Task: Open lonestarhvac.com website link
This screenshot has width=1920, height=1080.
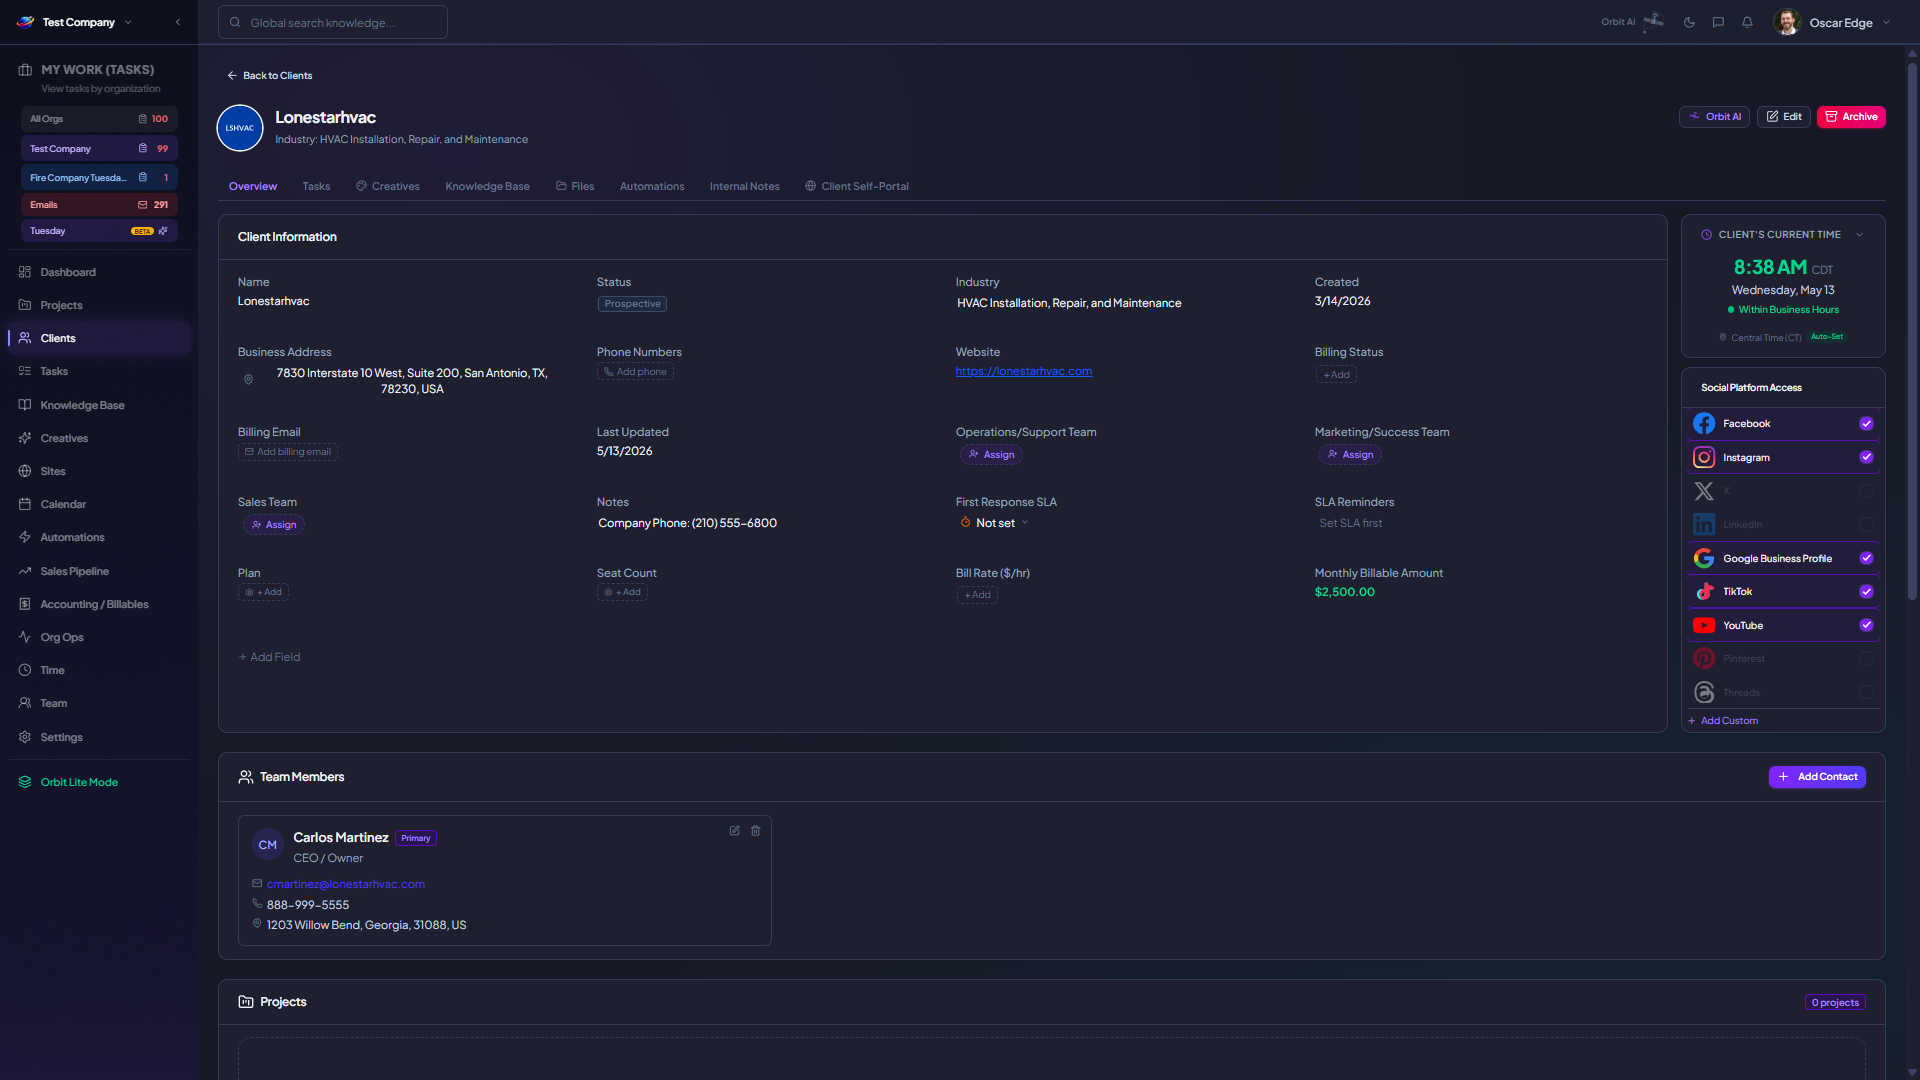Action: pos(1023,372)
